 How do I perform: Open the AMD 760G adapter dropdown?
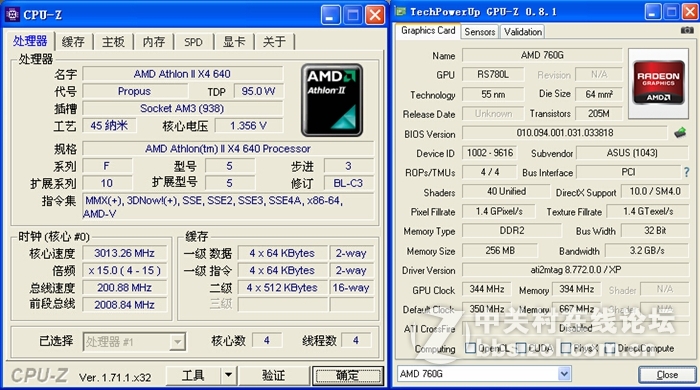click(x=564, y=373)
